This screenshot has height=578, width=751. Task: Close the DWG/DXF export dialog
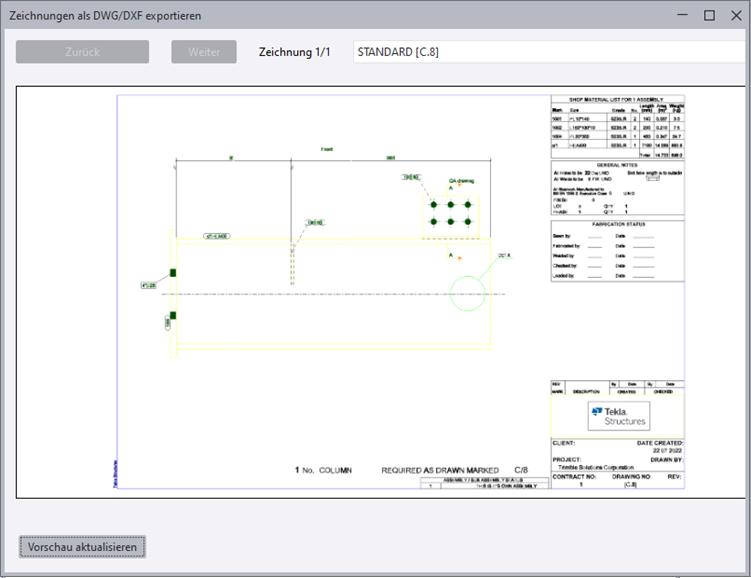(737, 15)
